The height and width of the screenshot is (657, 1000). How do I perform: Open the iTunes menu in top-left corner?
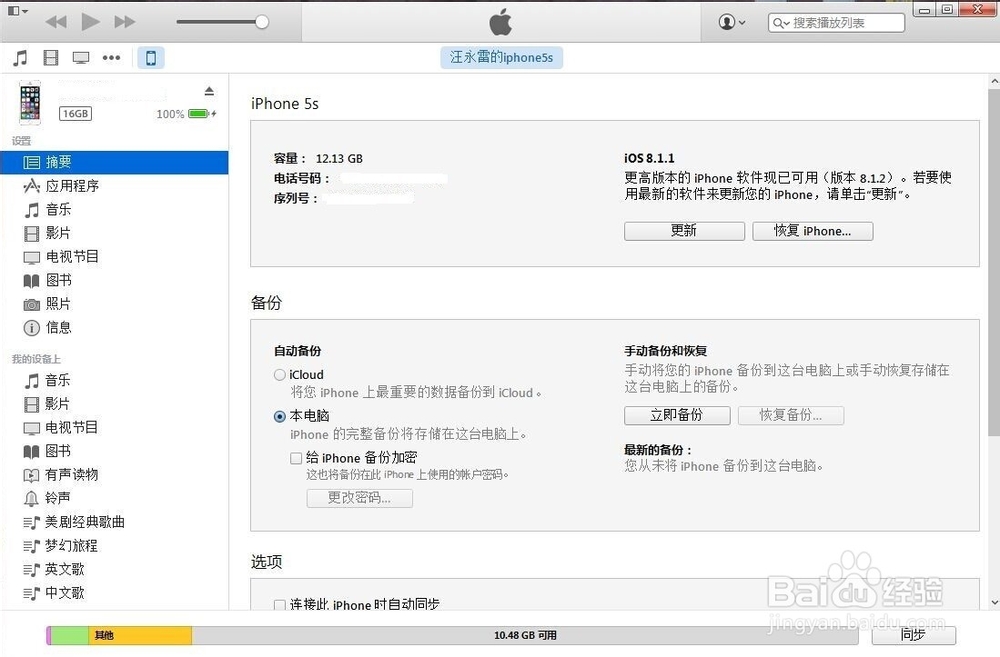click(x=17, y=11)
